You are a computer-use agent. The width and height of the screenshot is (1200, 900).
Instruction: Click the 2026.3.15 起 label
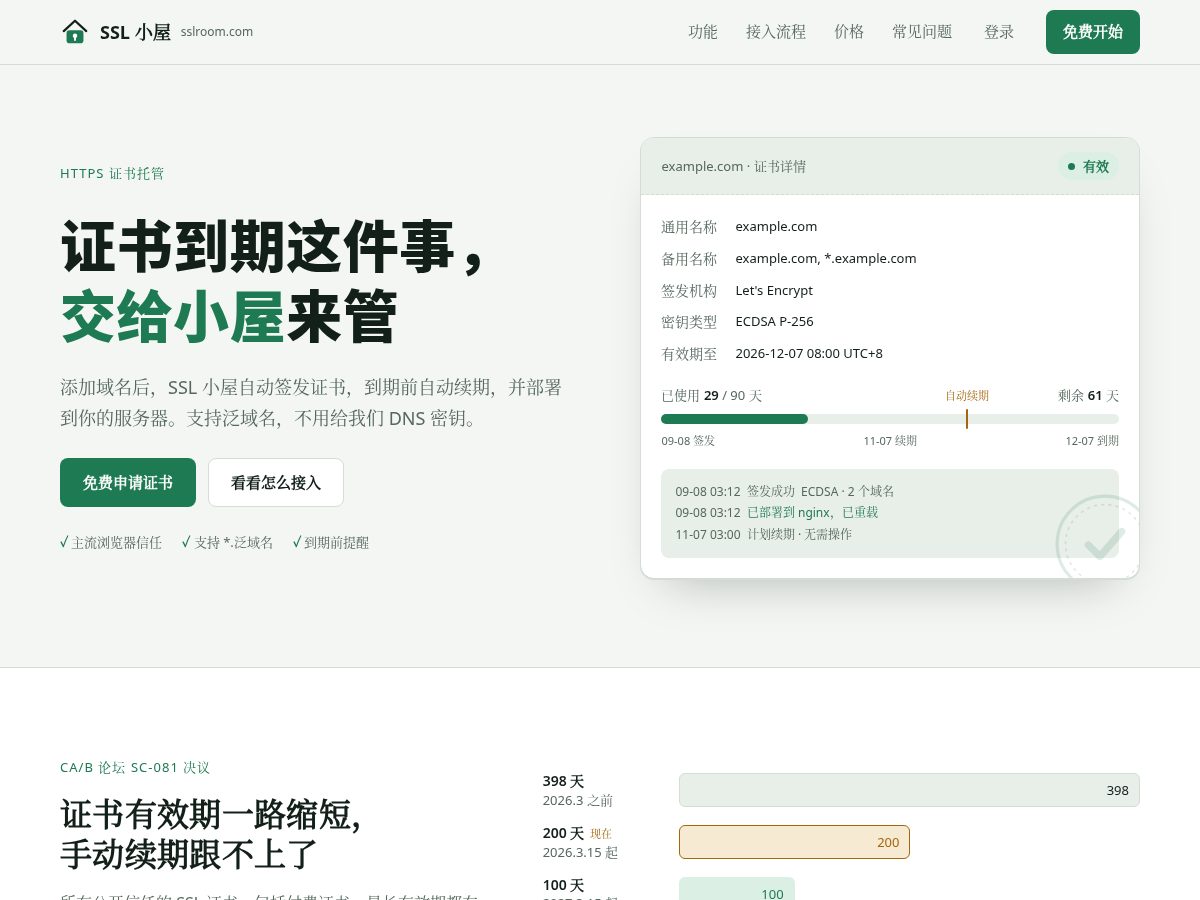click(580, 853)
